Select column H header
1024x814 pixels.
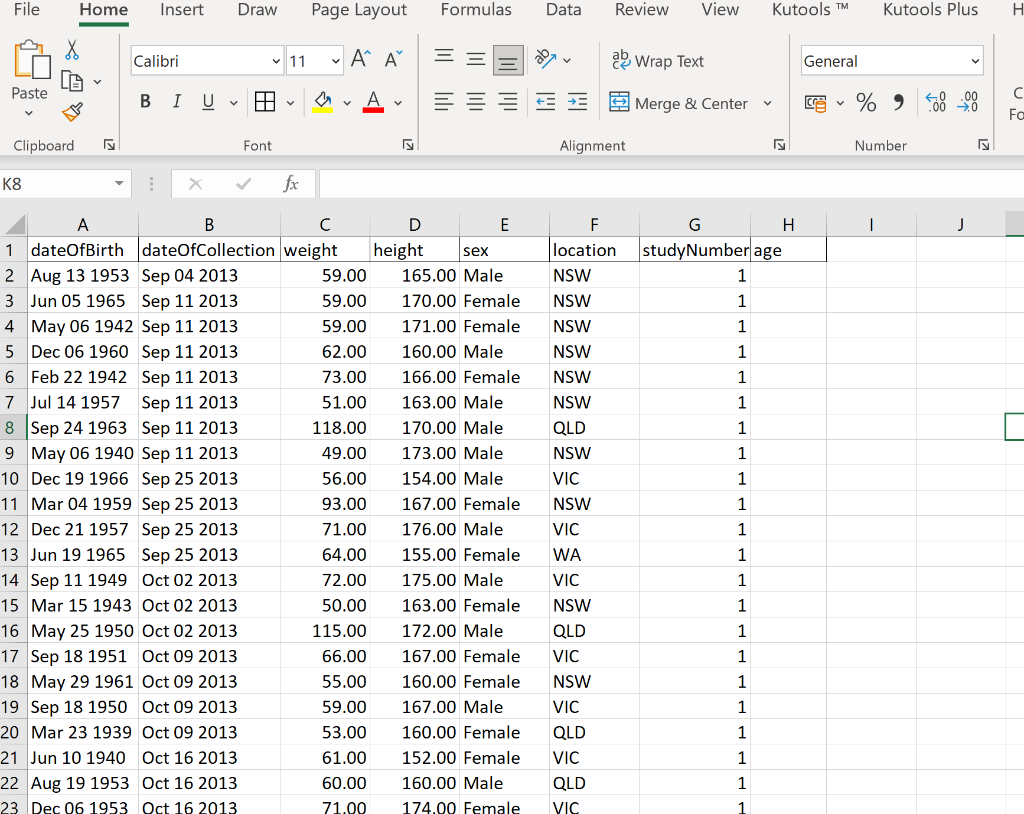pos(788,225)
